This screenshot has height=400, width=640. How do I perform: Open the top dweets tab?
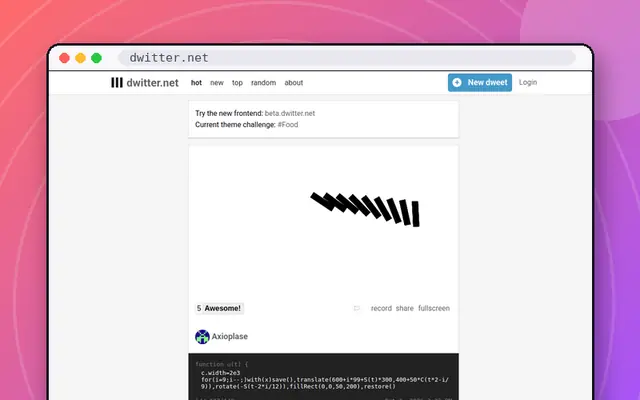237,83
